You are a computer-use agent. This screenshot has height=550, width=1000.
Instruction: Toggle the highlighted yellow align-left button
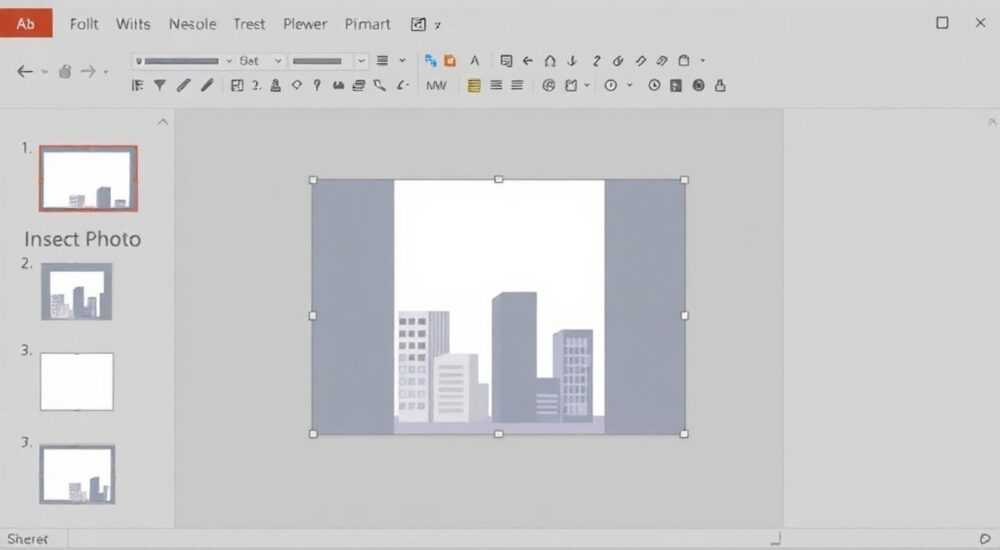(474, 85)
